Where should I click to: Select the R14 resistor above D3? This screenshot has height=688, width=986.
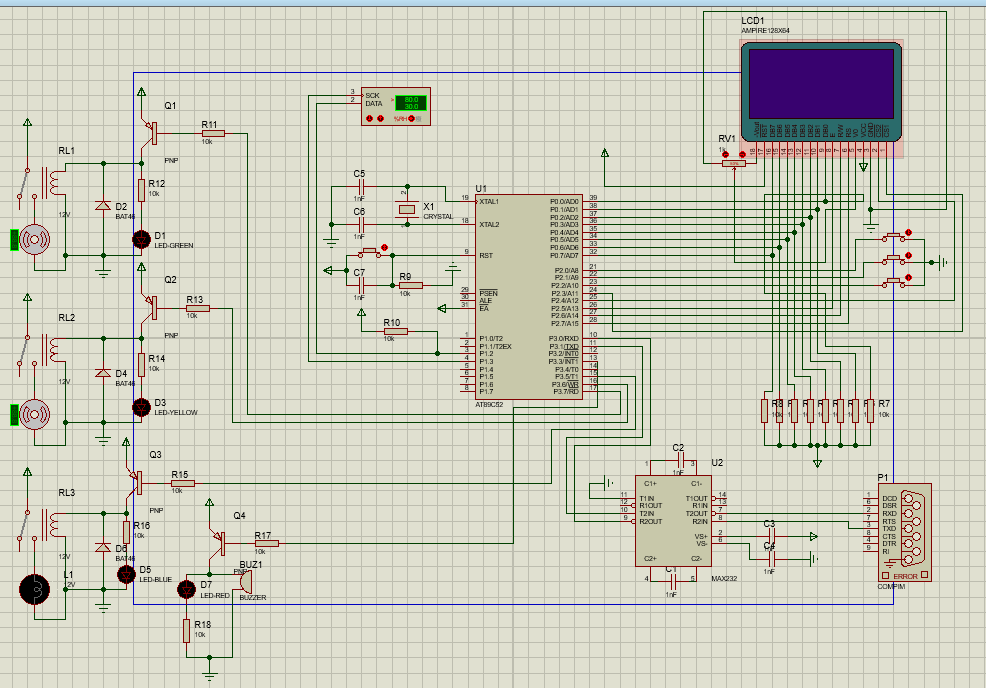tap(141, 365)
